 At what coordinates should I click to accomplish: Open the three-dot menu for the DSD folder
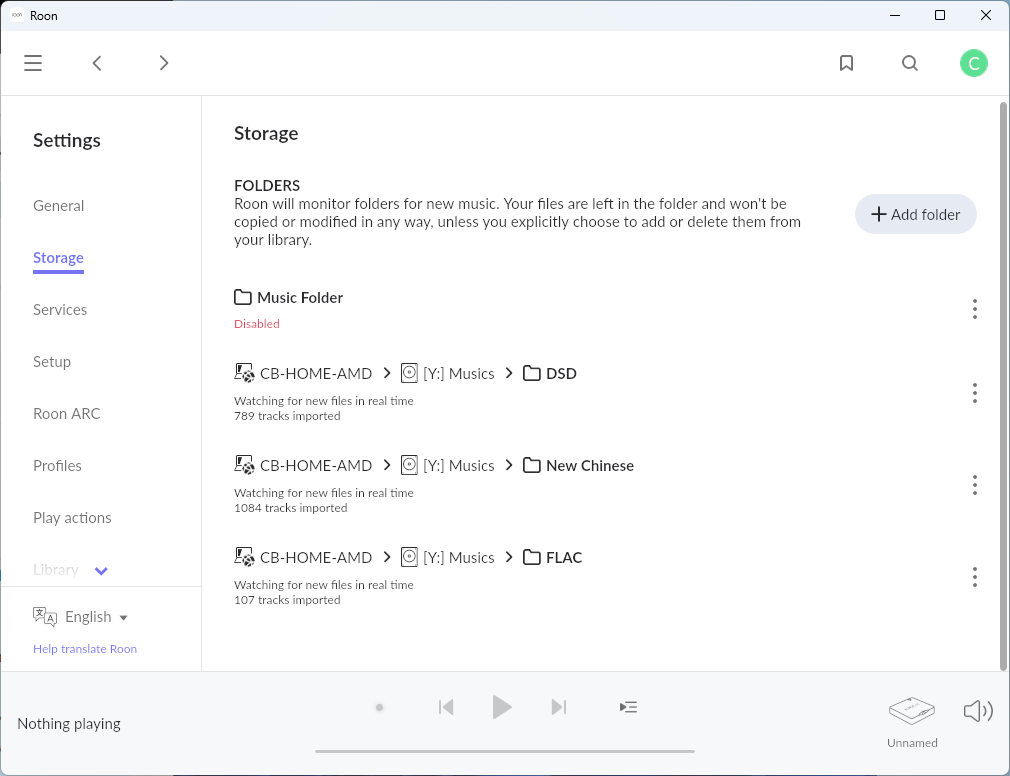click(x=975, y=393)
